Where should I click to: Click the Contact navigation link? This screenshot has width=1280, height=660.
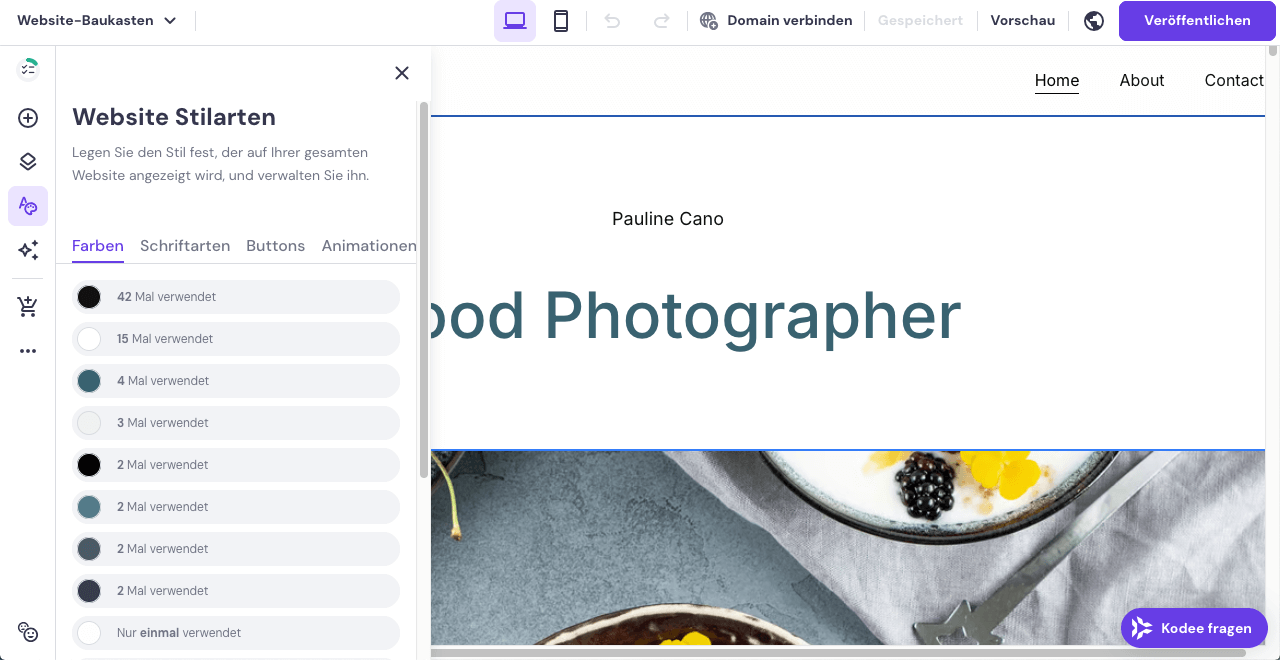(1234, 81)
